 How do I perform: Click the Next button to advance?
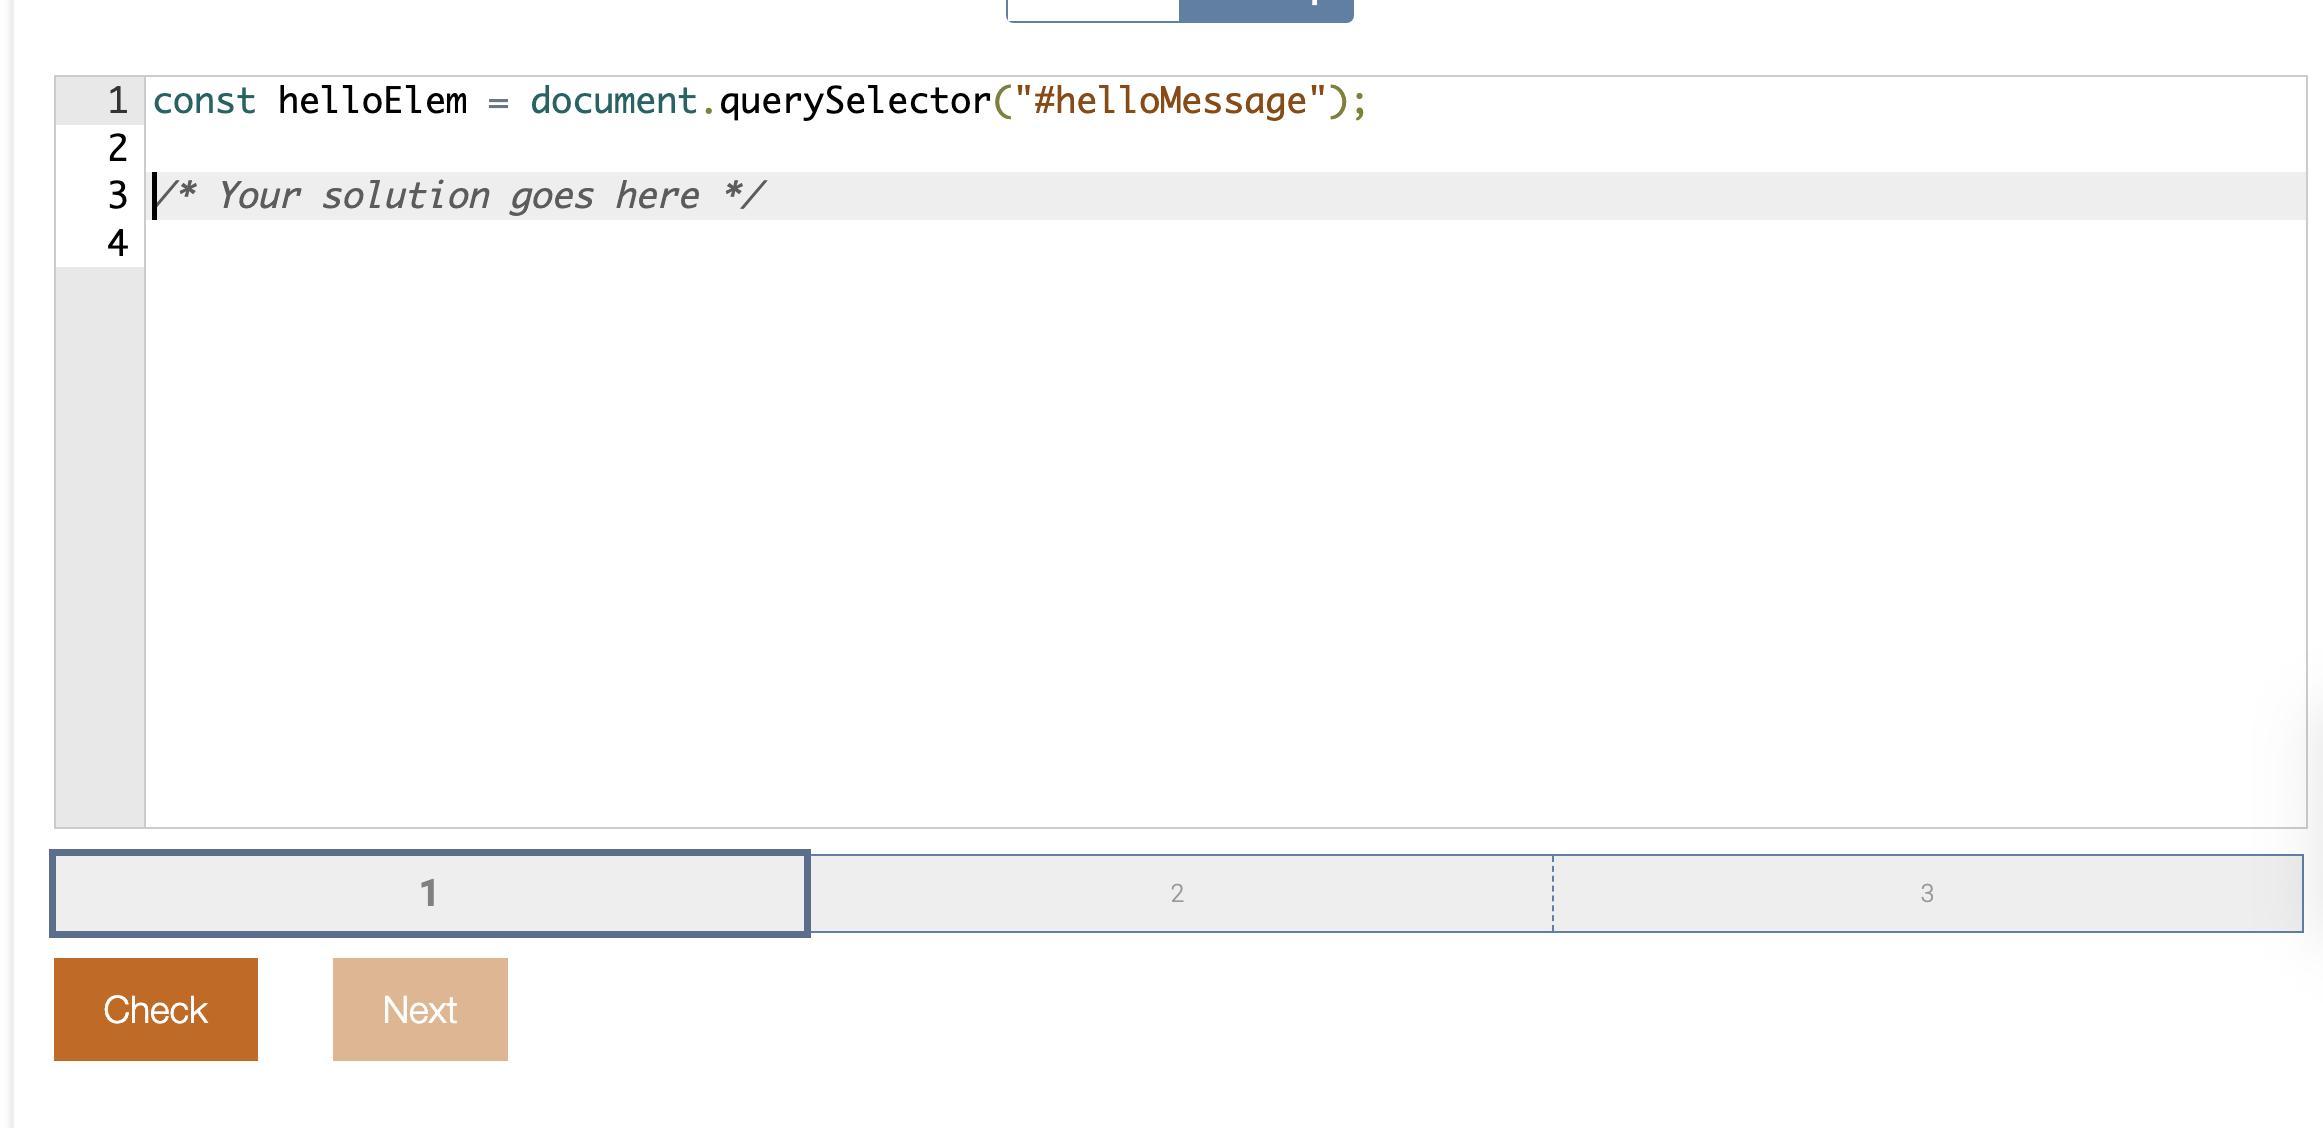[419, 1008]
